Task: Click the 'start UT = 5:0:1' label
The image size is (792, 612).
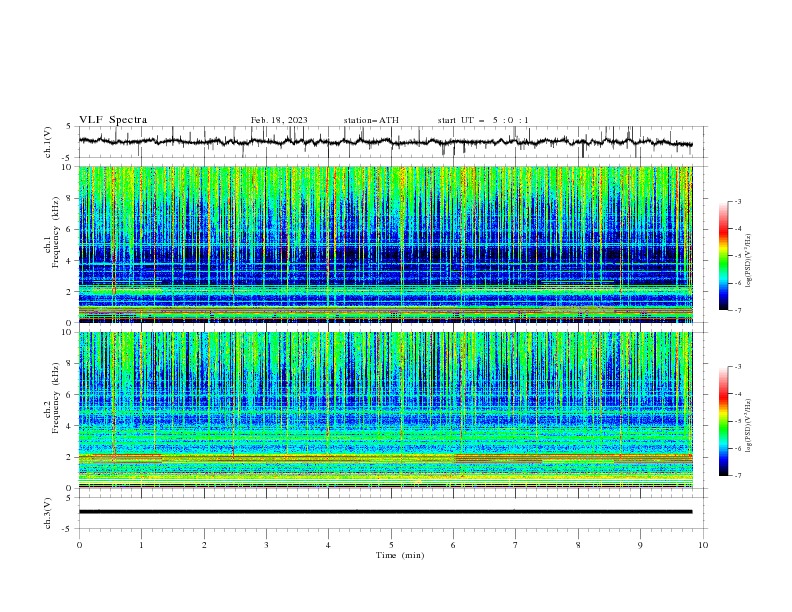Action: tap(483, 120)
